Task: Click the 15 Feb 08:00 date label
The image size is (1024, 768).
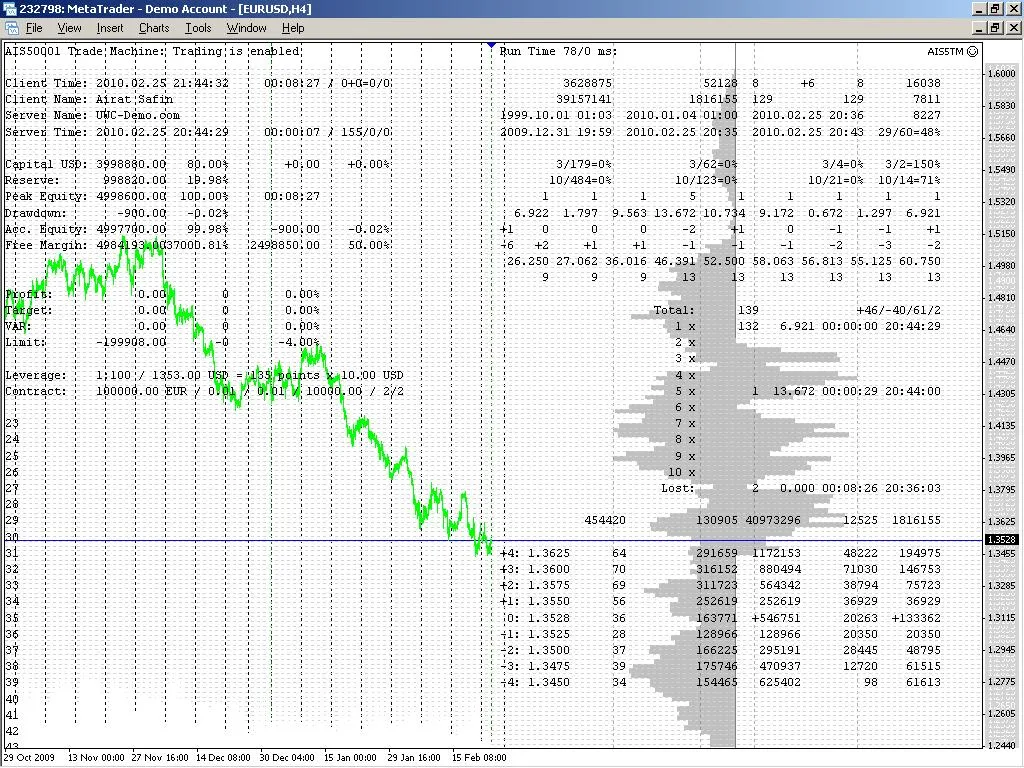Action: (x=479, y=757)
